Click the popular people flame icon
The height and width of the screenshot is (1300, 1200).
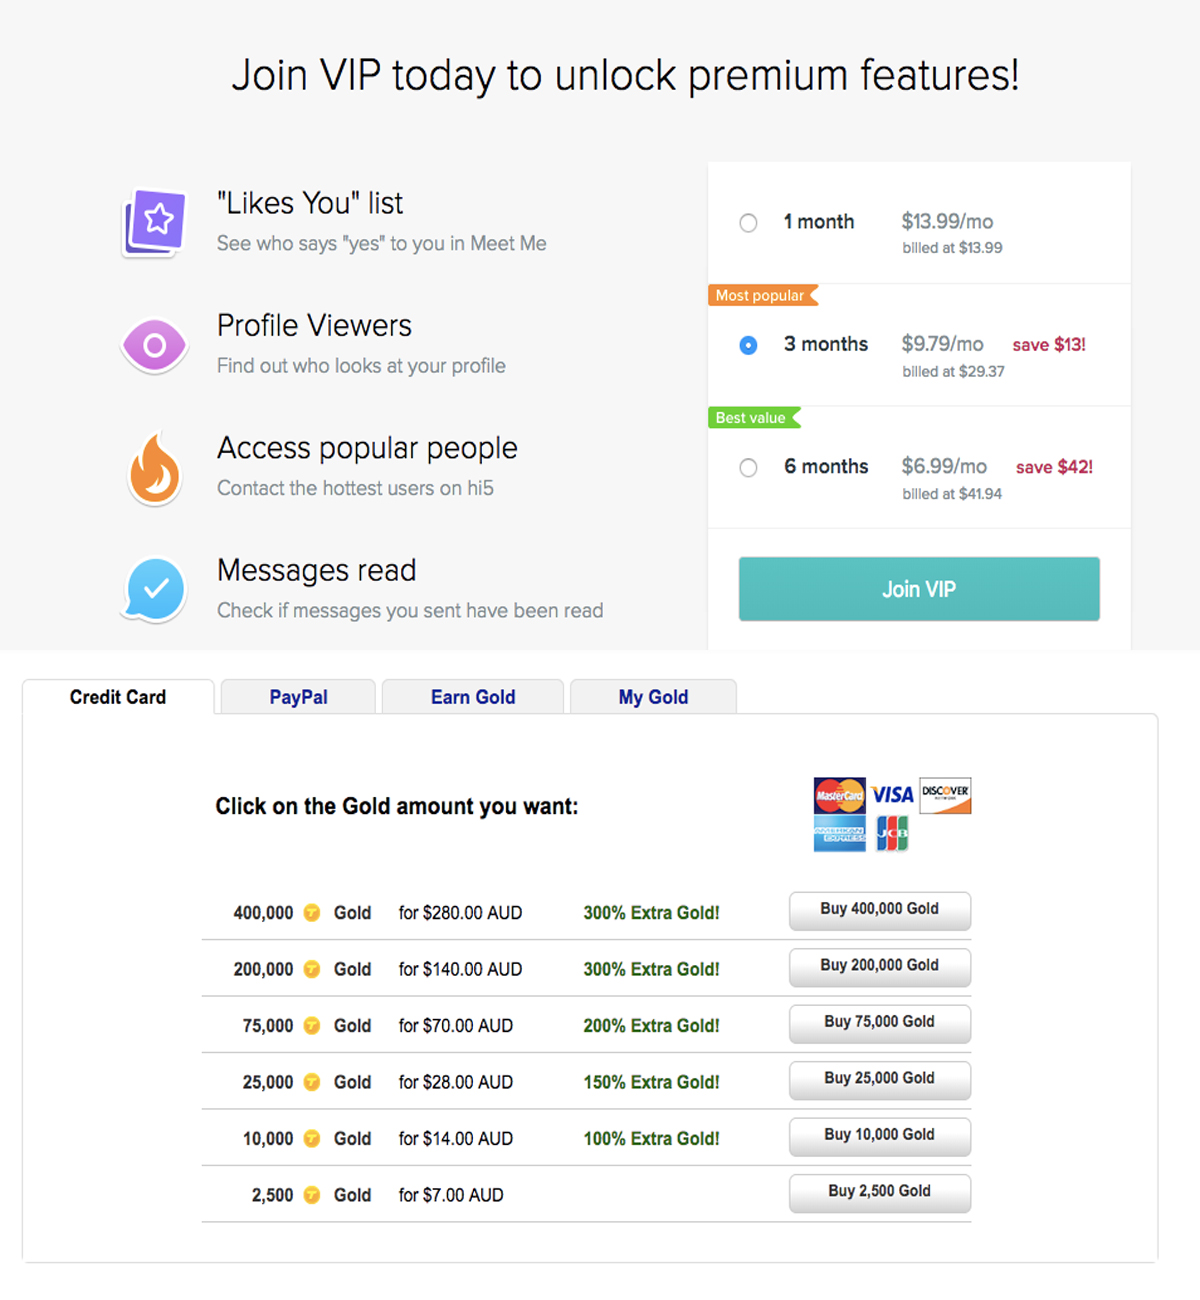coord(155,469)
